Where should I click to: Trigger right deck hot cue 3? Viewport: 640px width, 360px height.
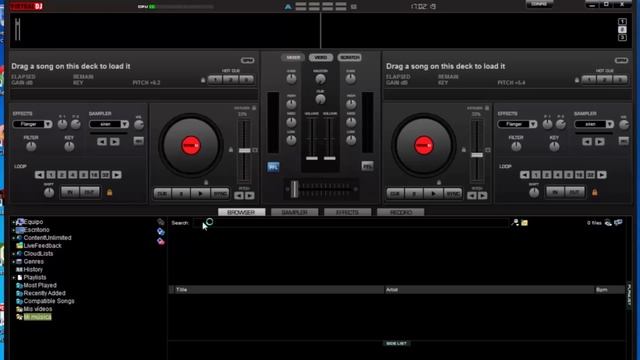coord(620,80)
